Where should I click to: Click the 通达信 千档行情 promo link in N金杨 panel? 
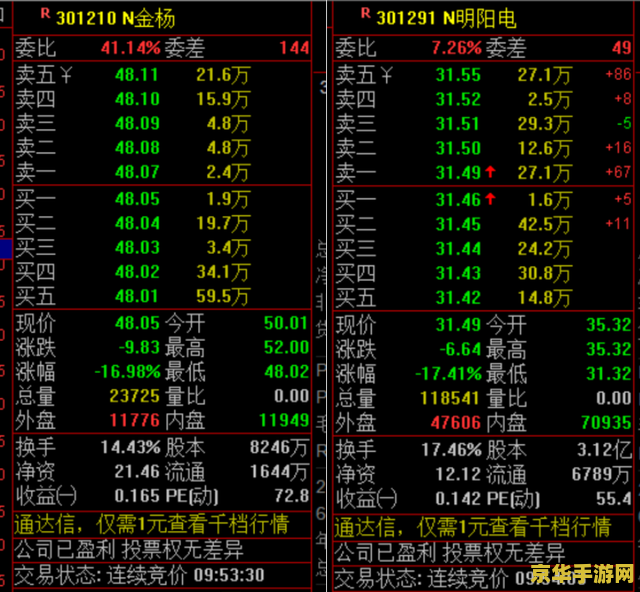click(x=152, y=524)
